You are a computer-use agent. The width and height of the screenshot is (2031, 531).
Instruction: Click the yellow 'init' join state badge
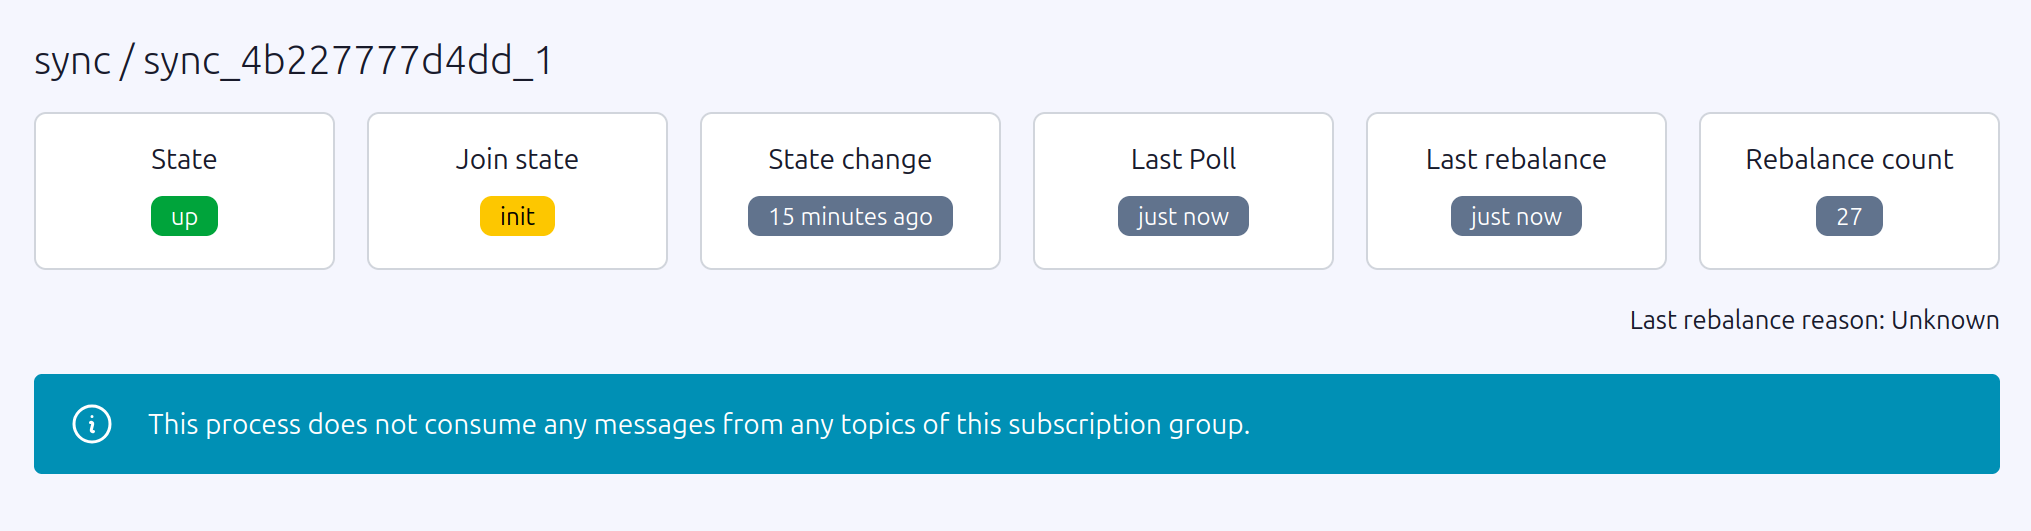click(517, 216)
